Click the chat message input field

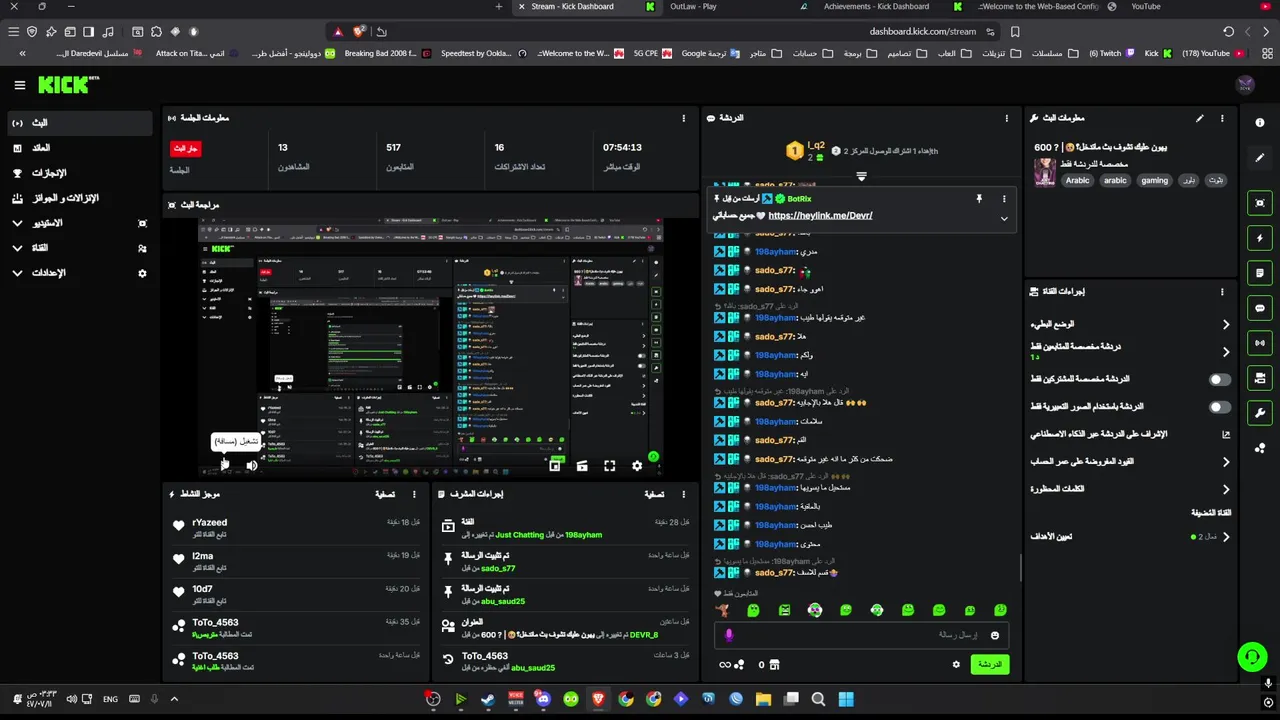point(860,635)
